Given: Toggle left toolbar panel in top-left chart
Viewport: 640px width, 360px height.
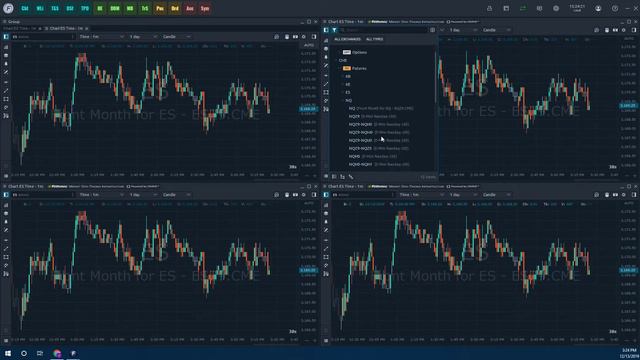Looking at the screenshot, I should pos(6,37).
